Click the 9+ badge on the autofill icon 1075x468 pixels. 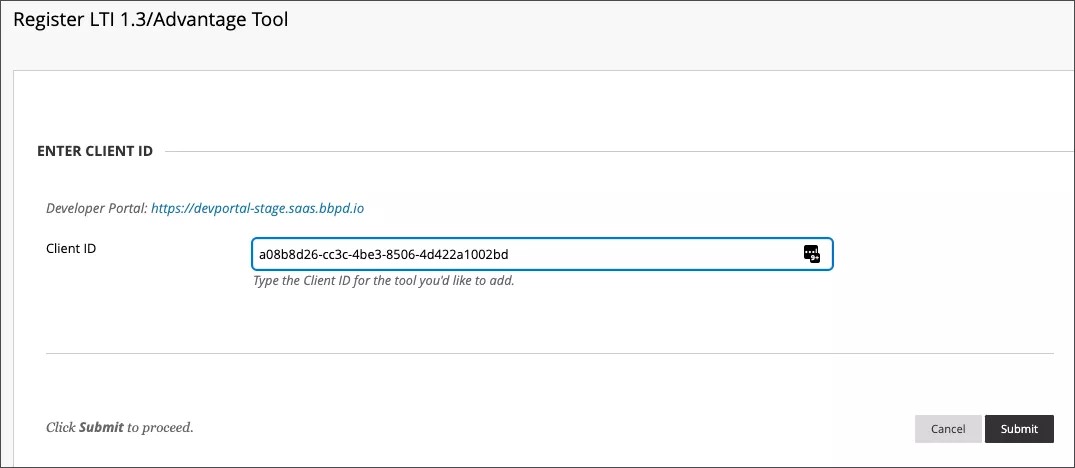coord(815,258)
